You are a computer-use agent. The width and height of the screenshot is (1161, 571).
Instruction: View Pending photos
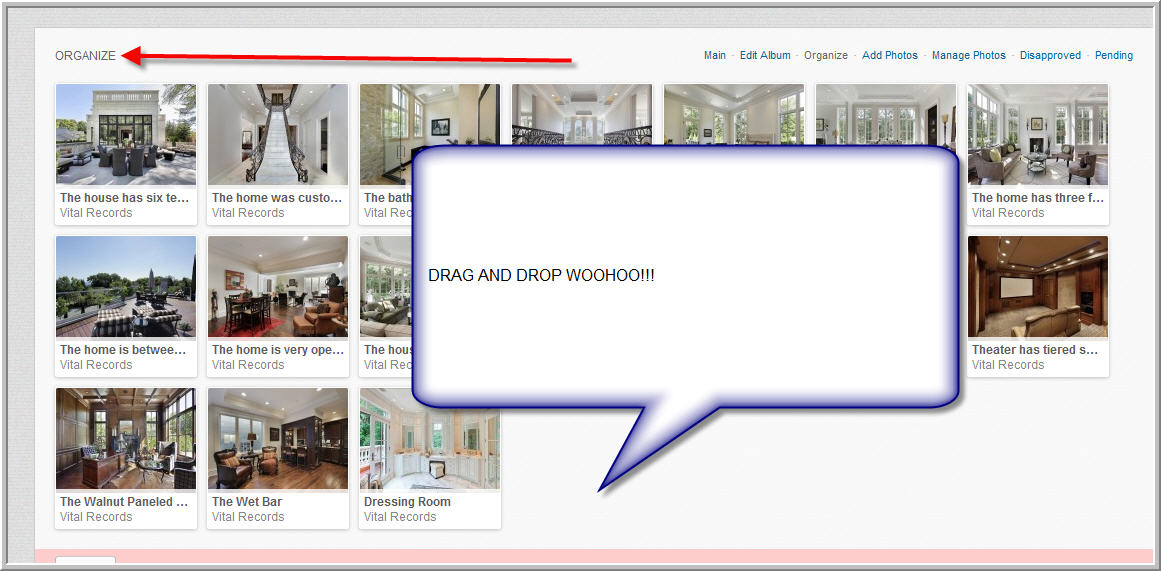pos(1114,55)
